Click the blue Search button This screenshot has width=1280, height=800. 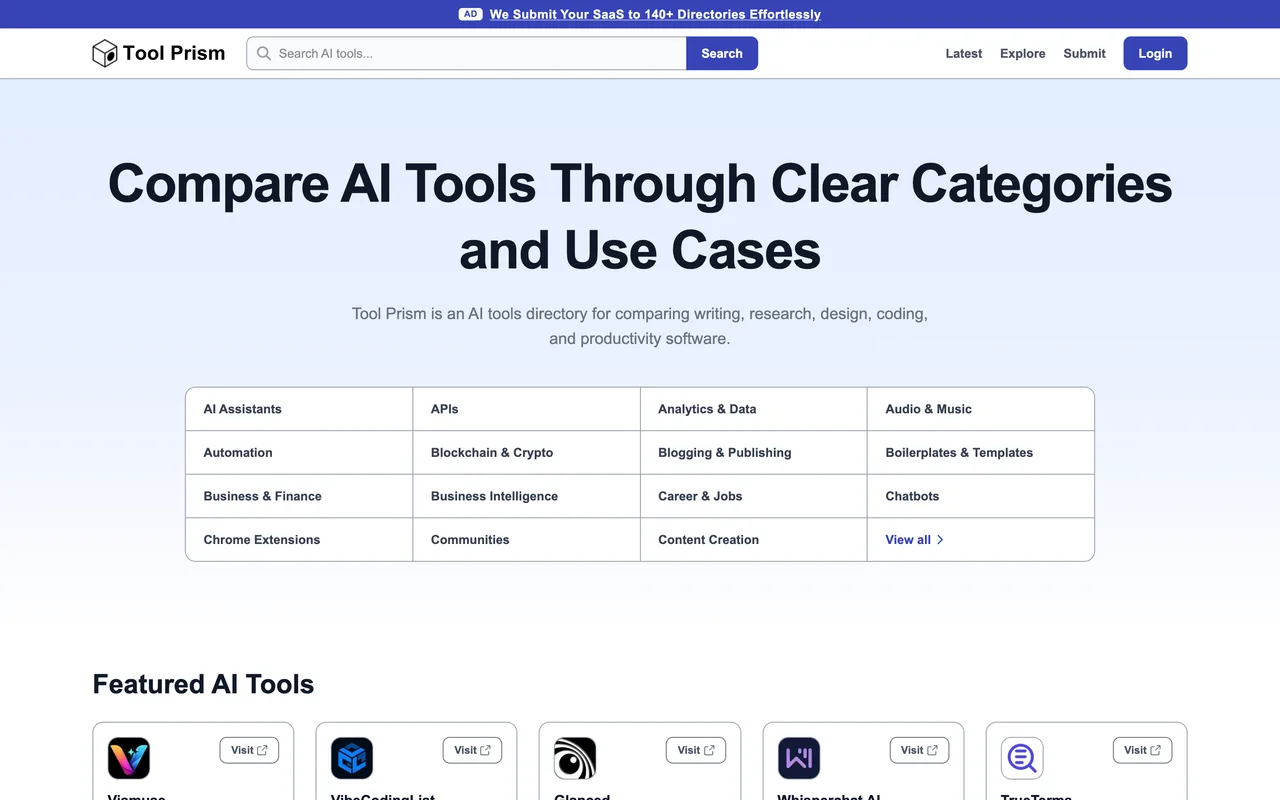(722, 53)
